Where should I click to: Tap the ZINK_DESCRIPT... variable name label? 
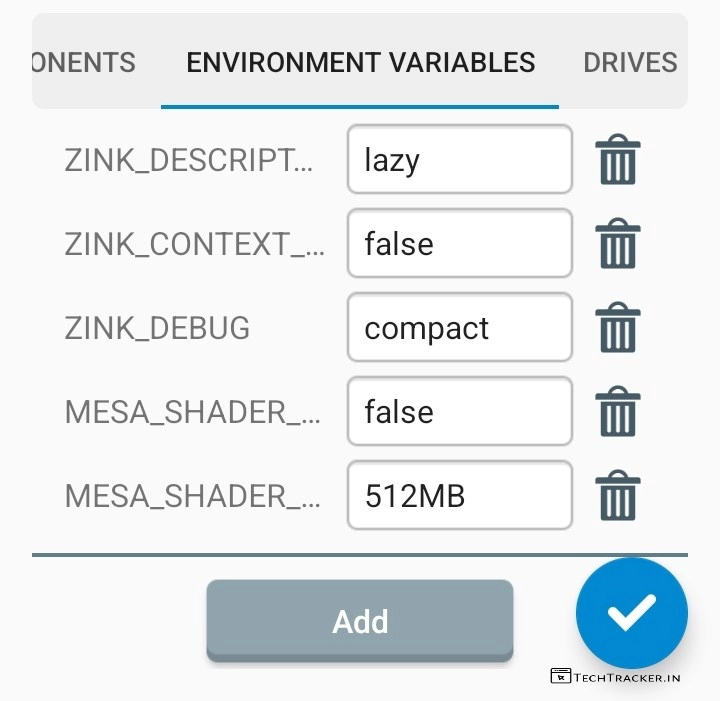click(188, 160)
